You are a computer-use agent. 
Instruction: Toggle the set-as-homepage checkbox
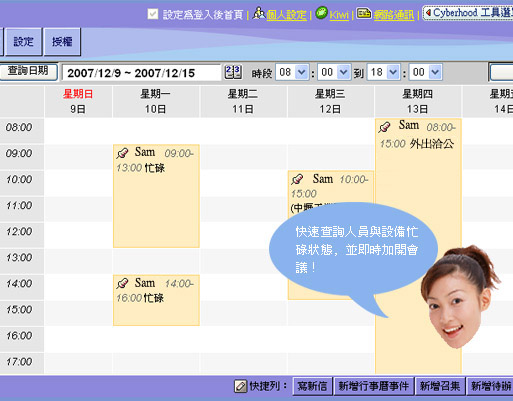point(153,14)
